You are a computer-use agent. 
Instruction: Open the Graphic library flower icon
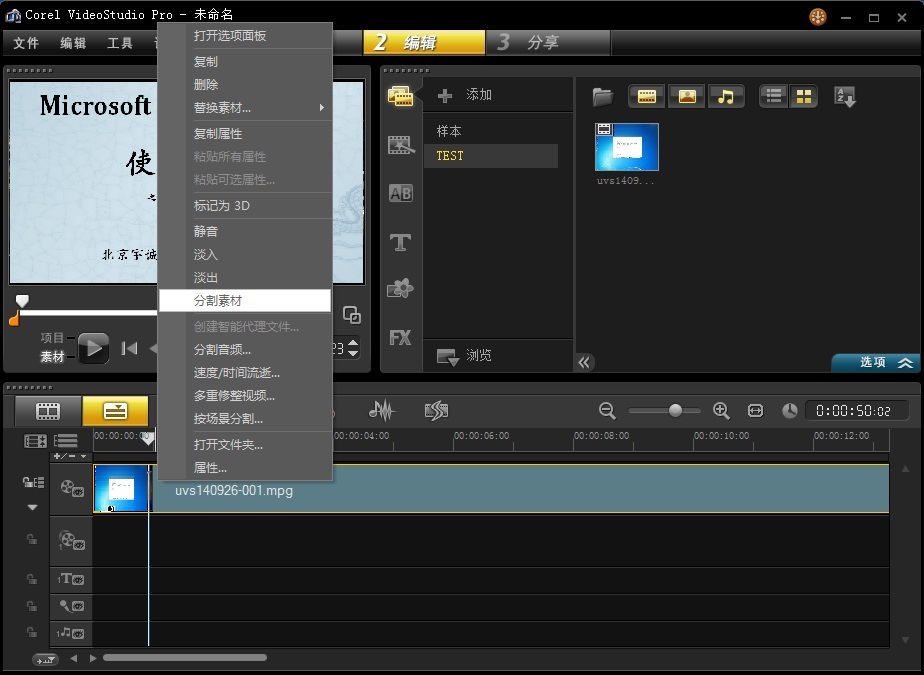click(401, 289)
